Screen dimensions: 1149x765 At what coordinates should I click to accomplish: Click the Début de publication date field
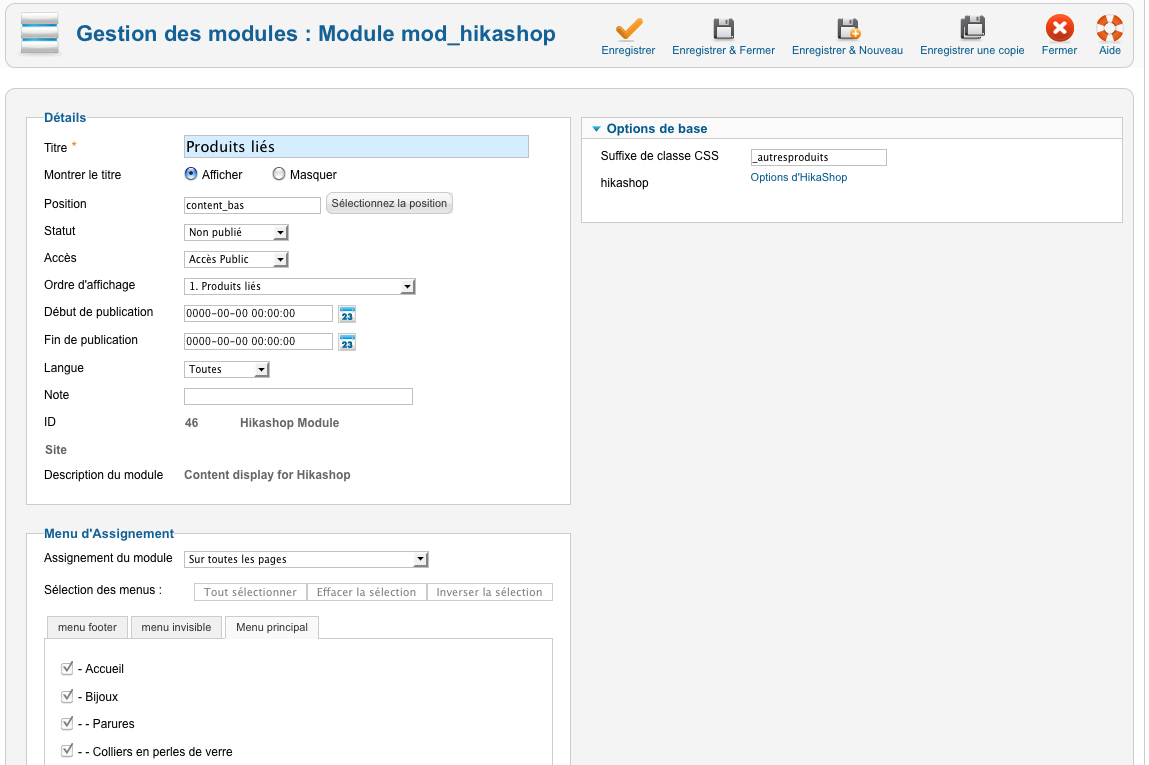258,314
